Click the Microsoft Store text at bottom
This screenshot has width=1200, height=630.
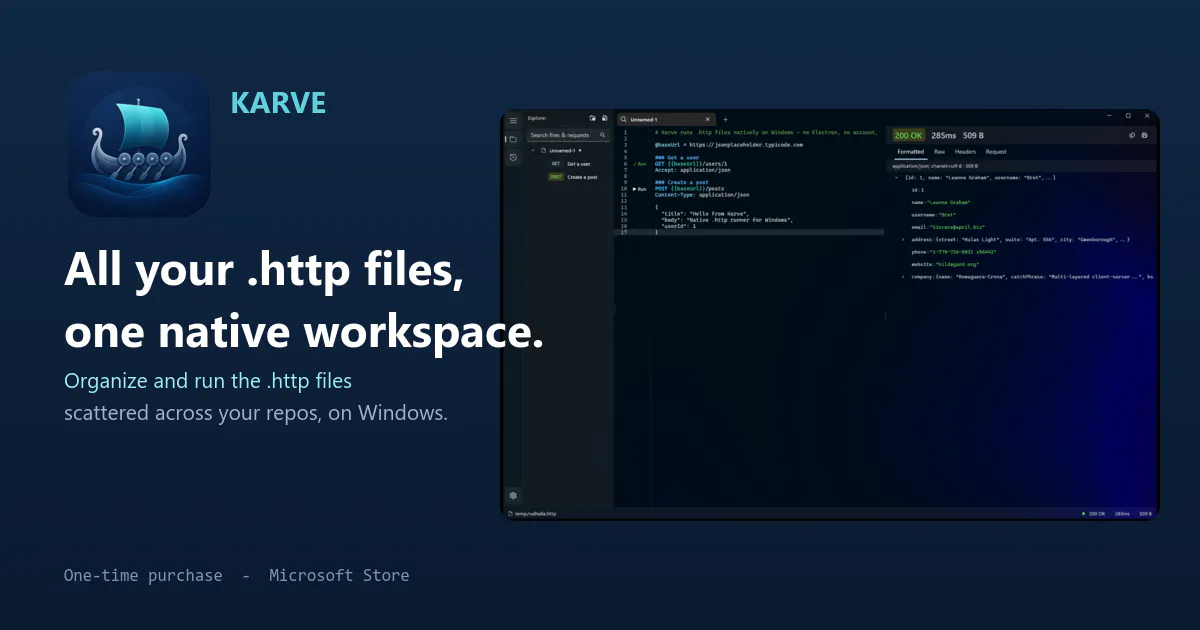point(339,575)
